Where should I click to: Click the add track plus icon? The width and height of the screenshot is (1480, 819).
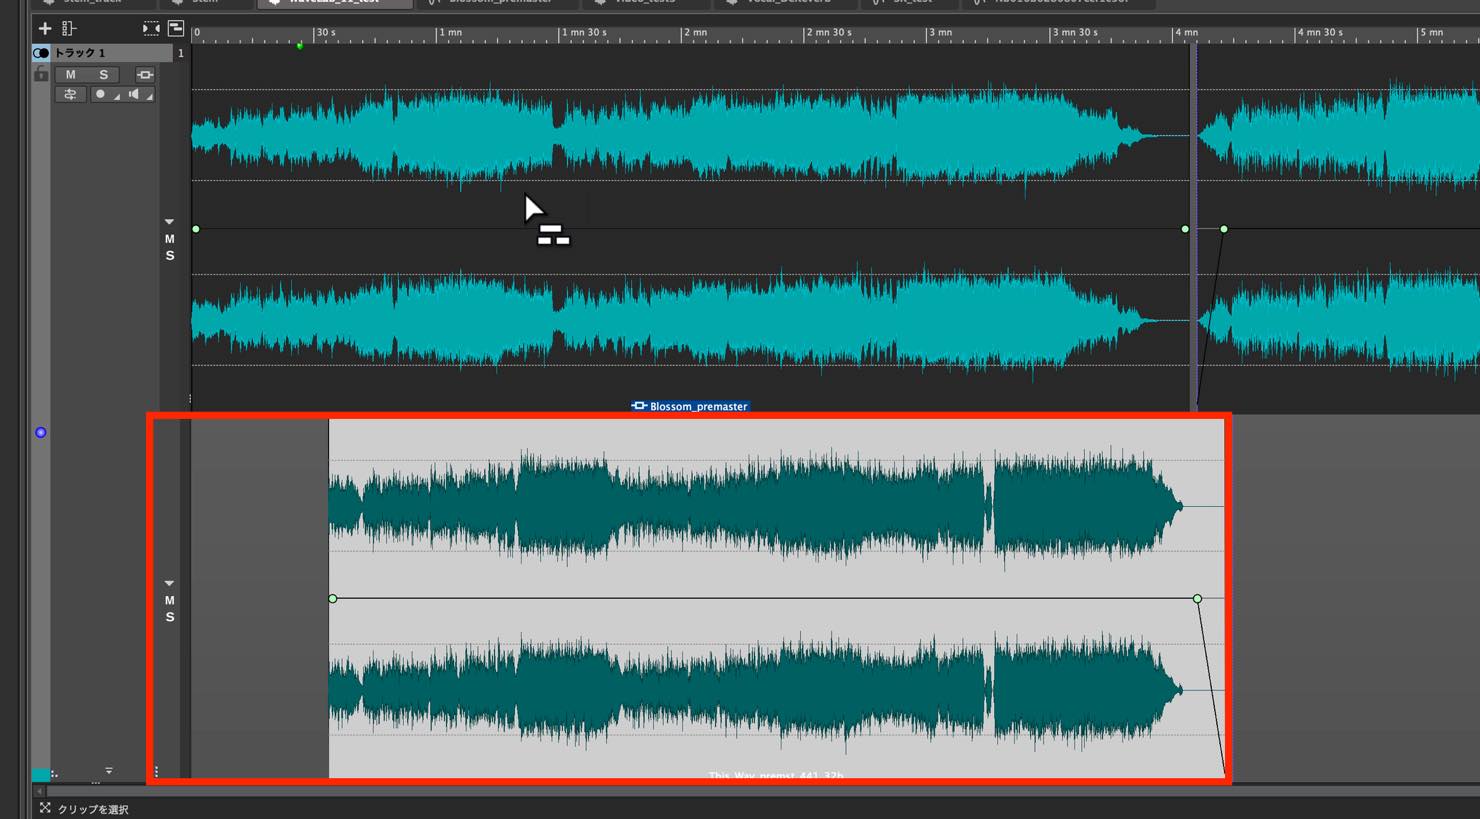[44, 28]
